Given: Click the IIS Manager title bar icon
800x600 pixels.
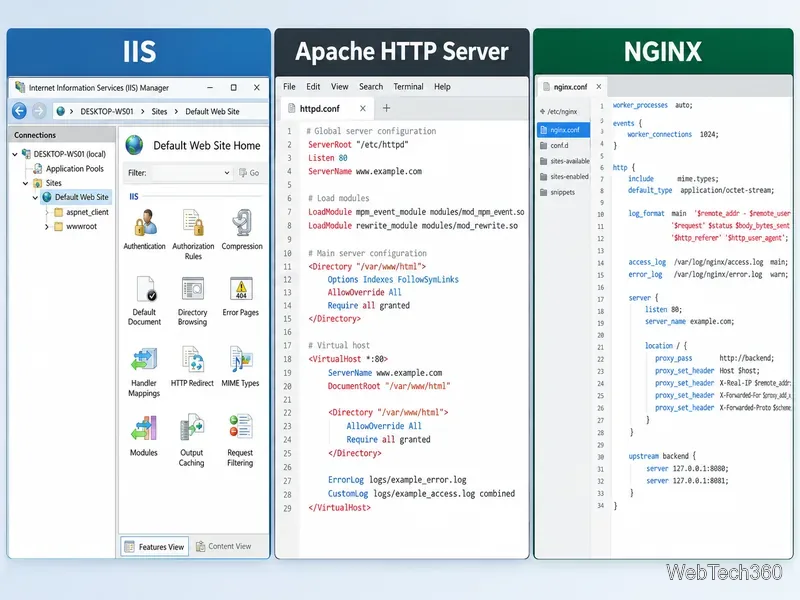Looking at the screenshot, I should (20, 87).
